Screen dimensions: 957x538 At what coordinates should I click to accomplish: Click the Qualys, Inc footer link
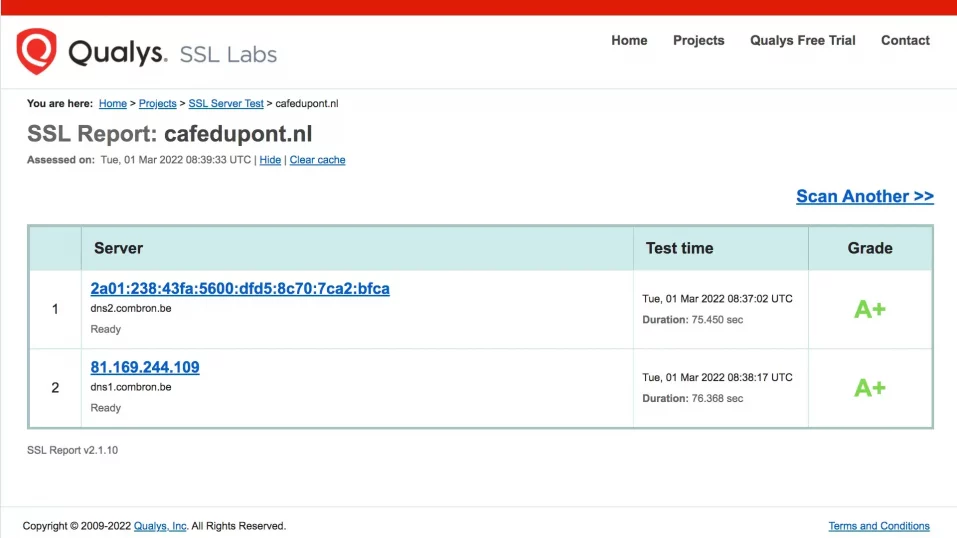(160, 526)
